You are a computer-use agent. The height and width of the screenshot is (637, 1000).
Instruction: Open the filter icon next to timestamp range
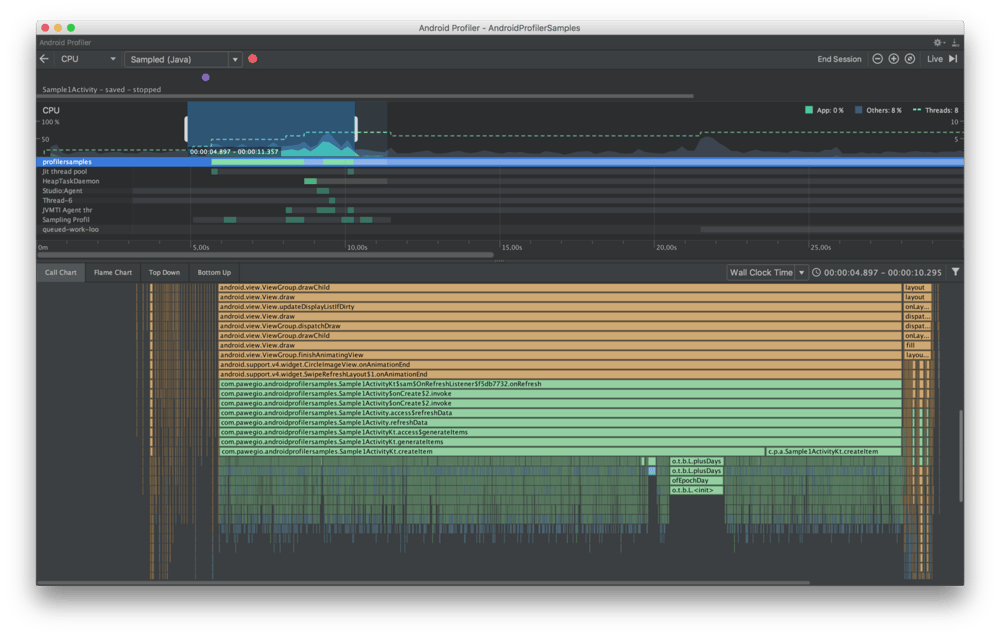(957, 271)
